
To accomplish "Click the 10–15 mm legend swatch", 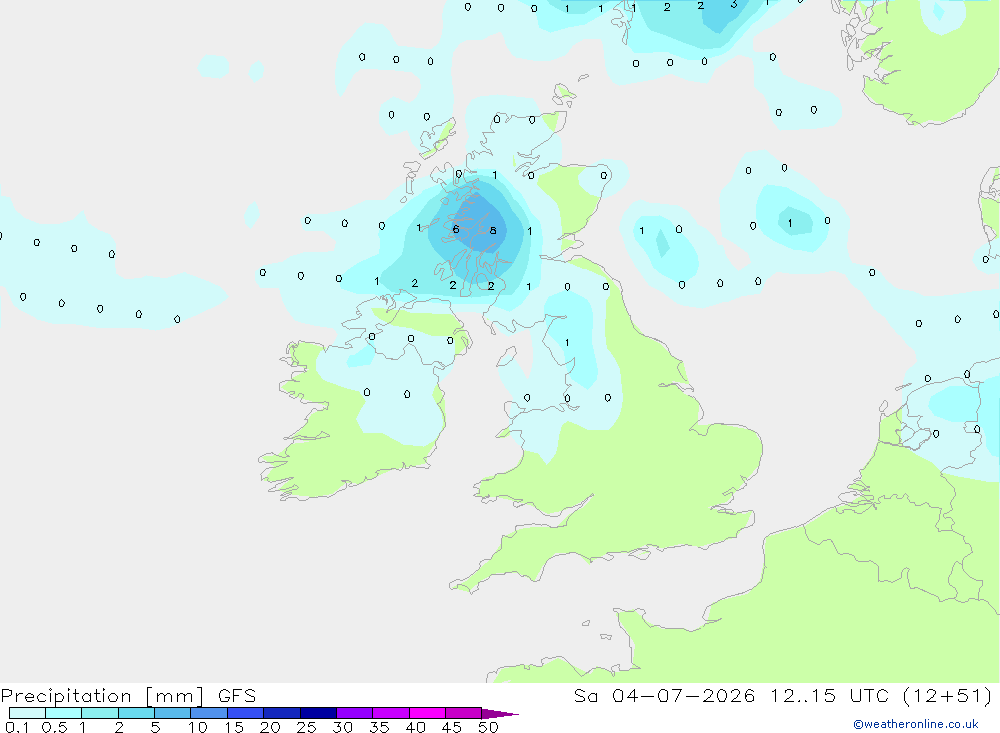I will (209, 713).
